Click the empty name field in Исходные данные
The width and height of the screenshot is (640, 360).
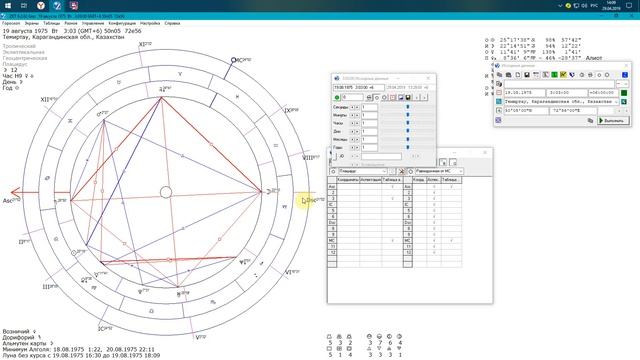click(559, 84)
